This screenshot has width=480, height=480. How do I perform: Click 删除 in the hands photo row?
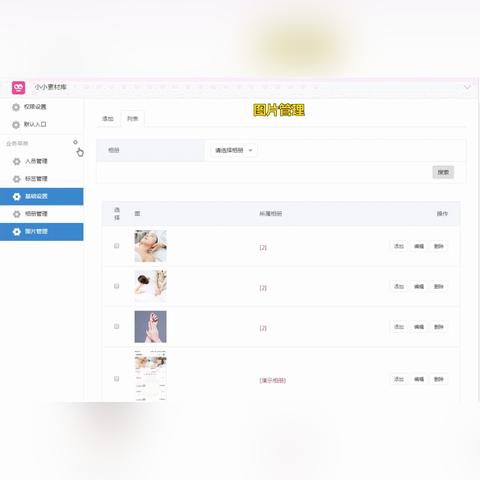[x=439, y=327]
